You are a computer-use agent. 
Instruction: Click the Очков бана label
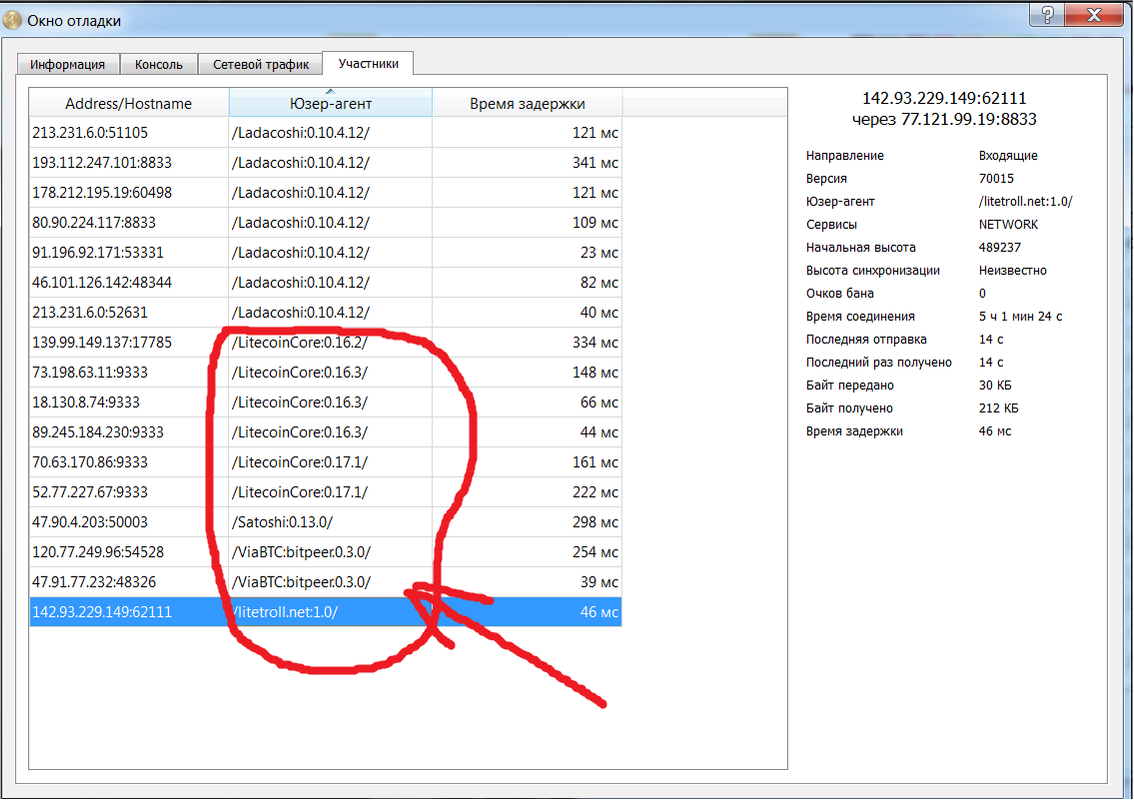pos(840,294)
